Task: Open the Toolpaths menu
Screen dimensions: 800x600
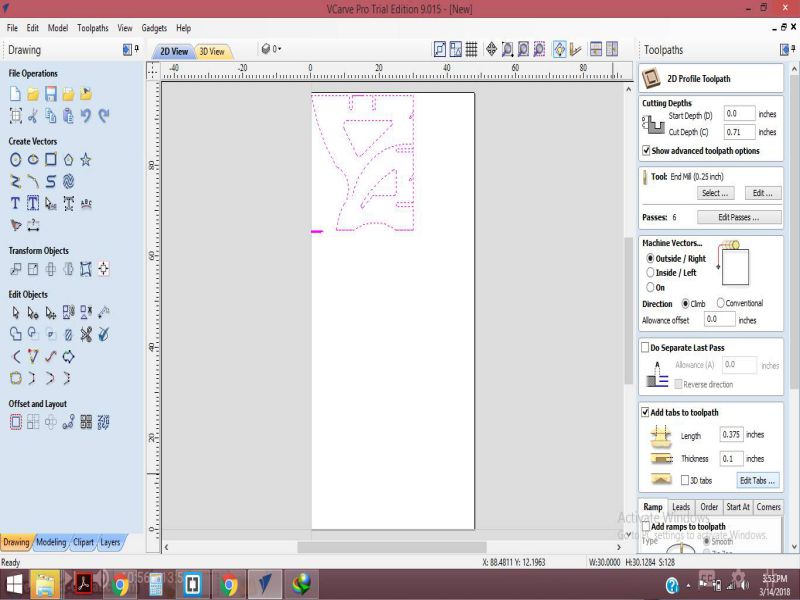Action: point(93,28)
